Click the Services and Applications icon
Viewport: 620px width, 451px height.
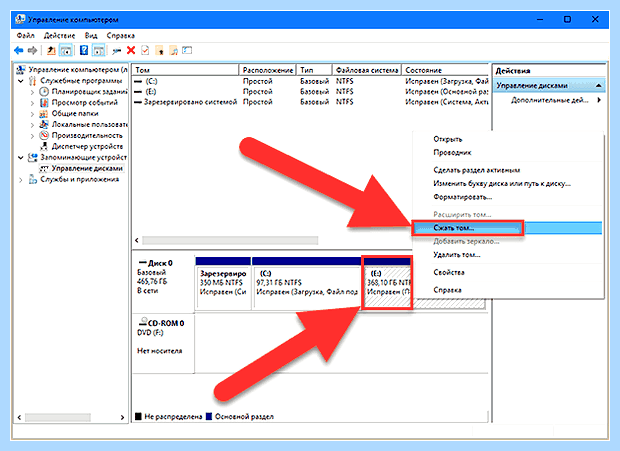(33, 180)
